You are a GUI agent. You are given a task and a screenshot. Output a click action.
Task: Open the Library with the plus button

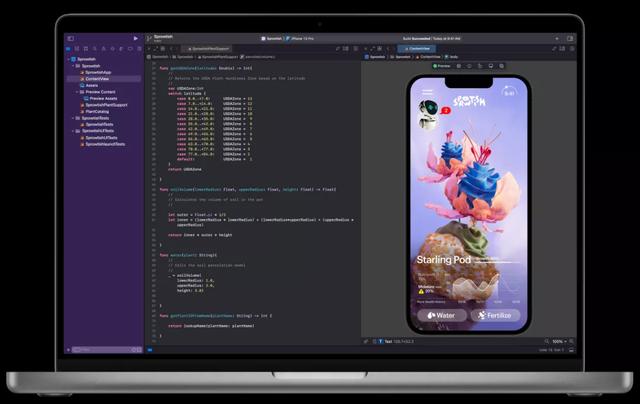(x=557, y=38)
